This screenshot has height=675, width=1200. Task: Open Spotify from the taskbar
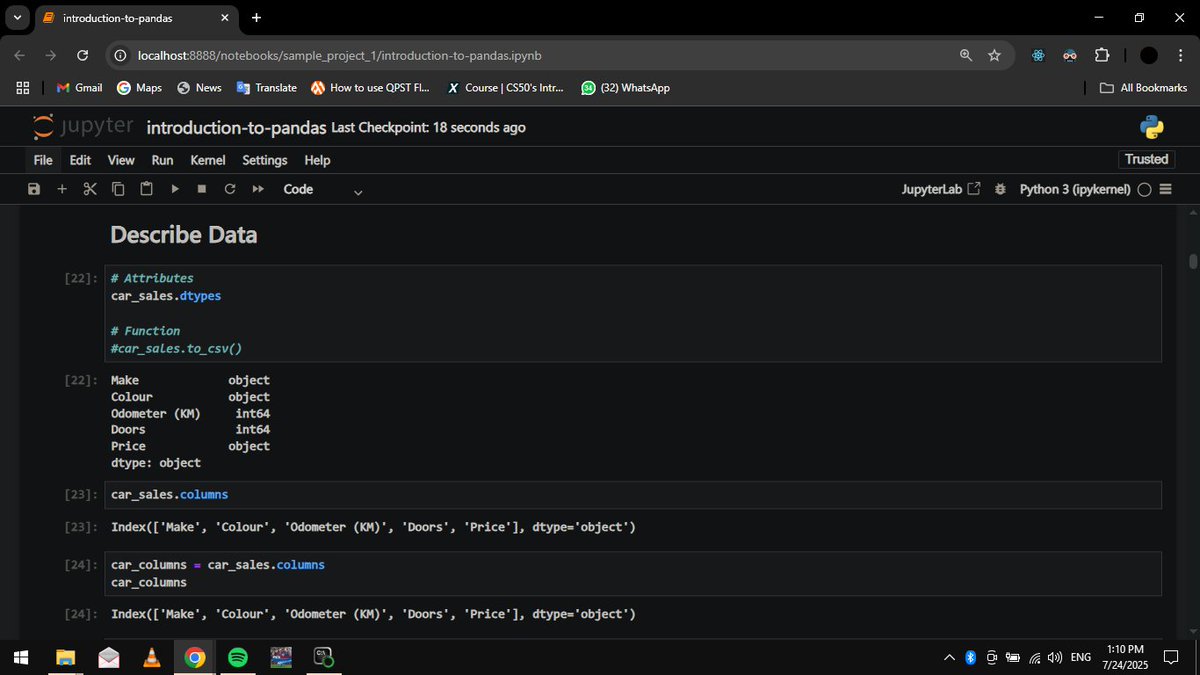(238, 657)
